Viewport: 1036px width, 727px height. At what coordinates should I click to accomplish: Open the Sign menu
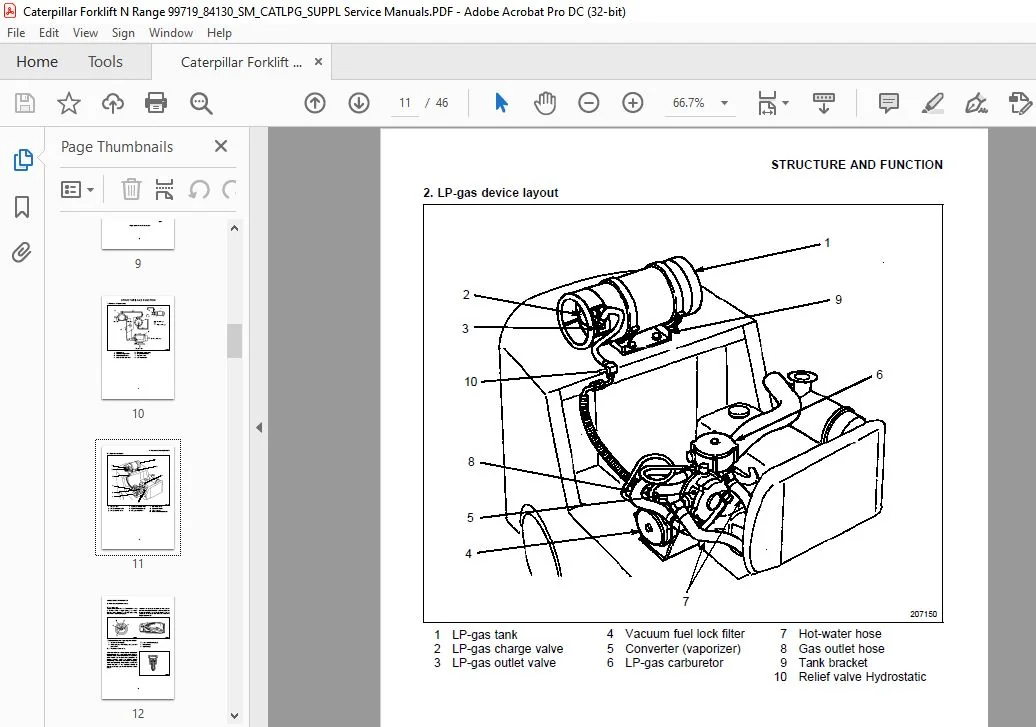click(x=123, y=32)
